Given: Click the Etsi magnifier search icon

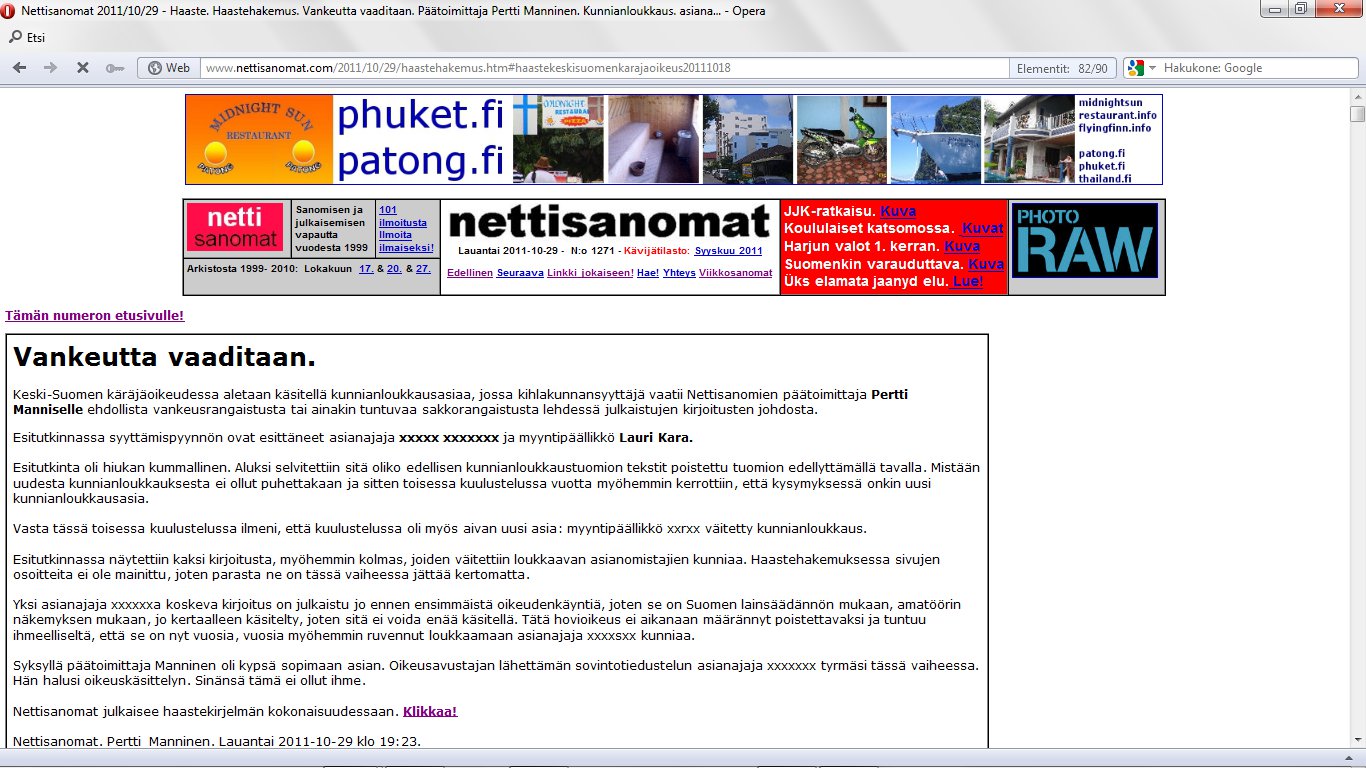Looking at the screenshot, I should tap(15, 38).
